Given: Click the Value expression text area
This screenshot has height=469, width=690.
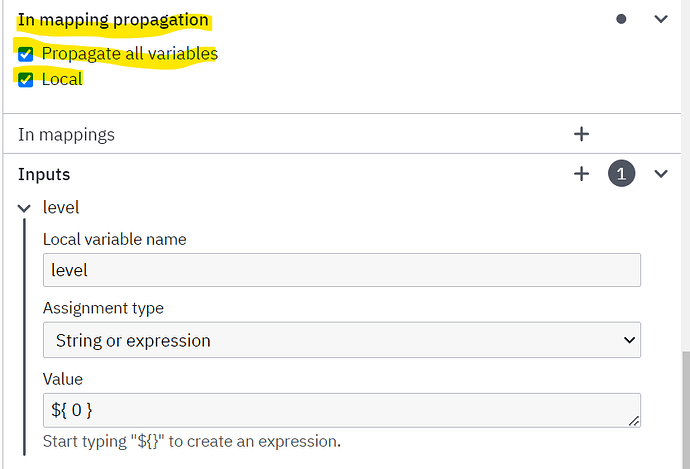Looking at the screenshot, I should pyautogui.click(x=341, y=410).
